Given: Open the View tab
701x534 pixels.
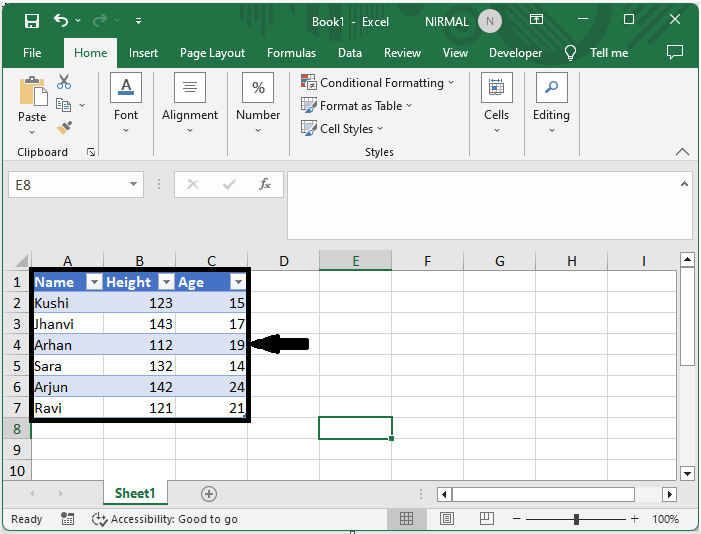Looking at the screenshot, I should click(x=455, y=53).
